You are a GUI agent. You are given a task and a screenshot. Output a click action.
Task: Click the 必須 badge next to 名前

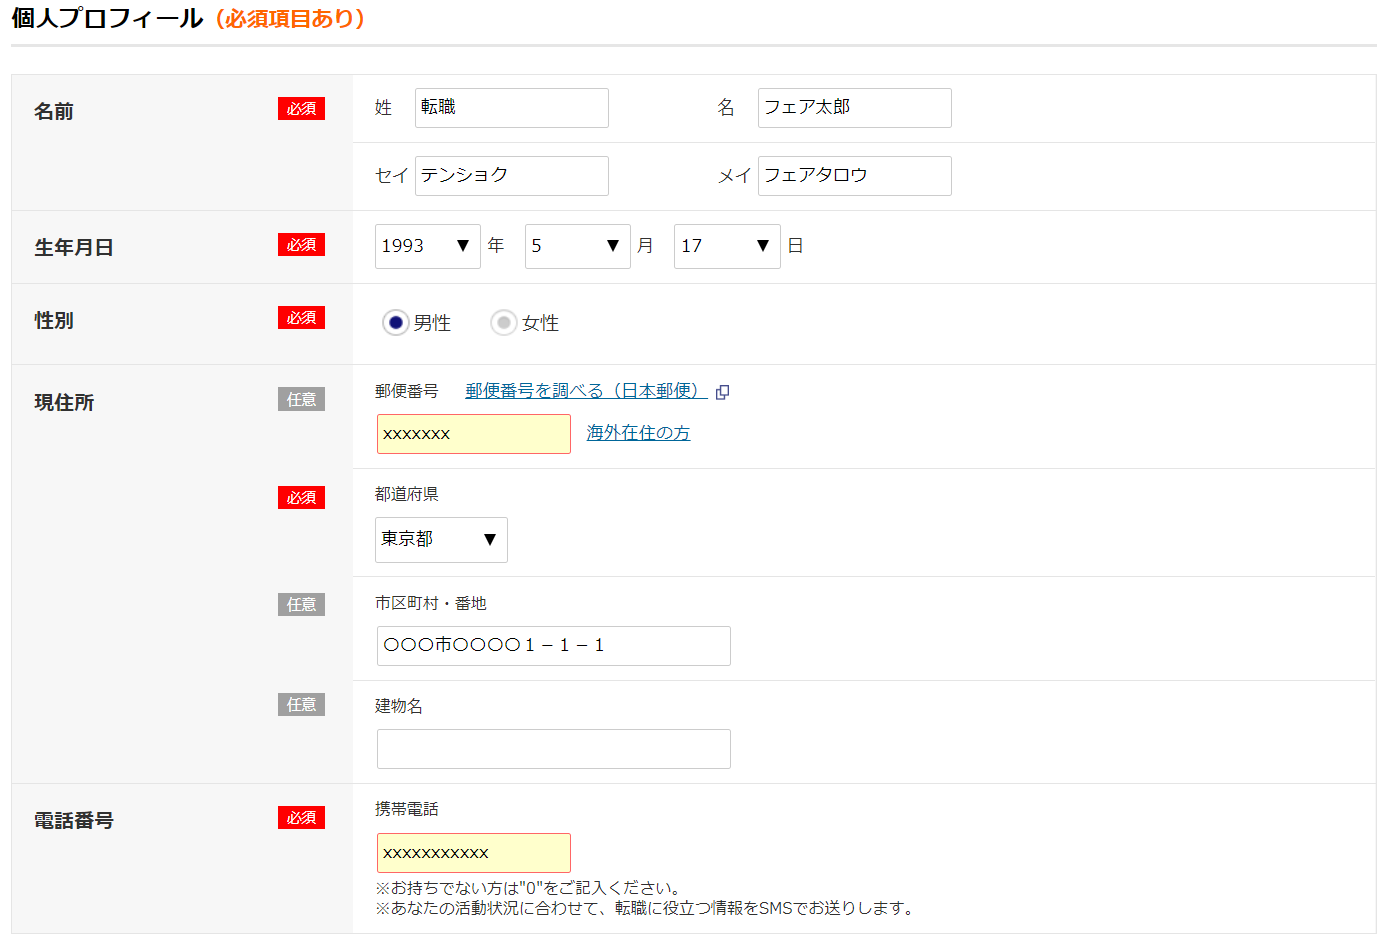(x=301, y=108)
